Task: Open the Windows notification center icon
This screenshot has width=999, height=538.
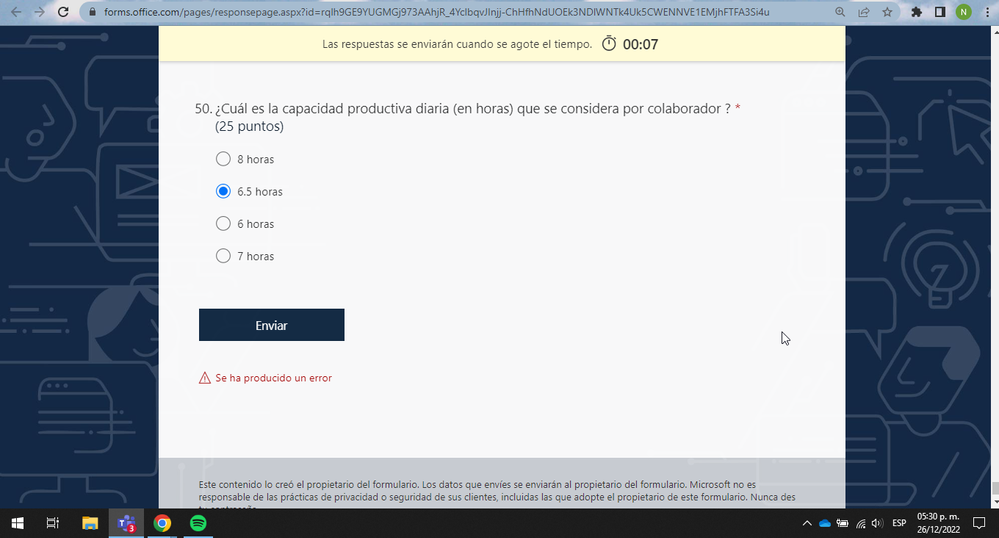Action: point(979,523)
